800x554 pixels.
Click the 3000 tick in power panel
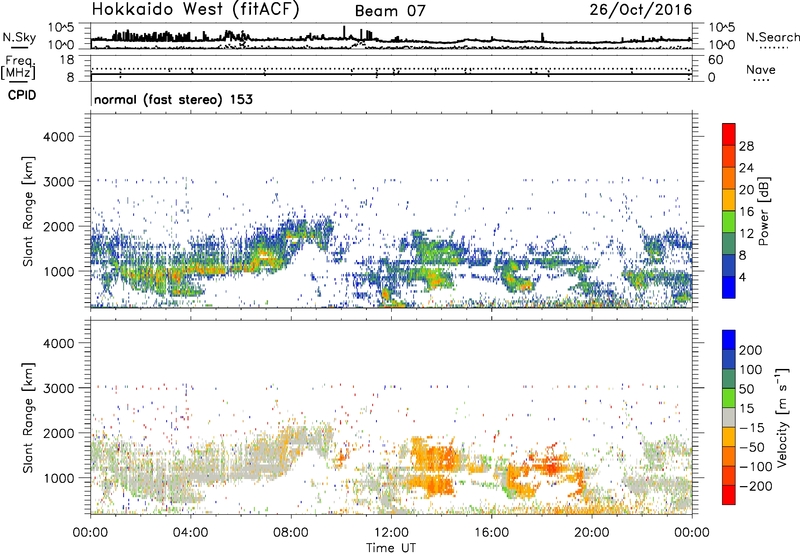59,182
